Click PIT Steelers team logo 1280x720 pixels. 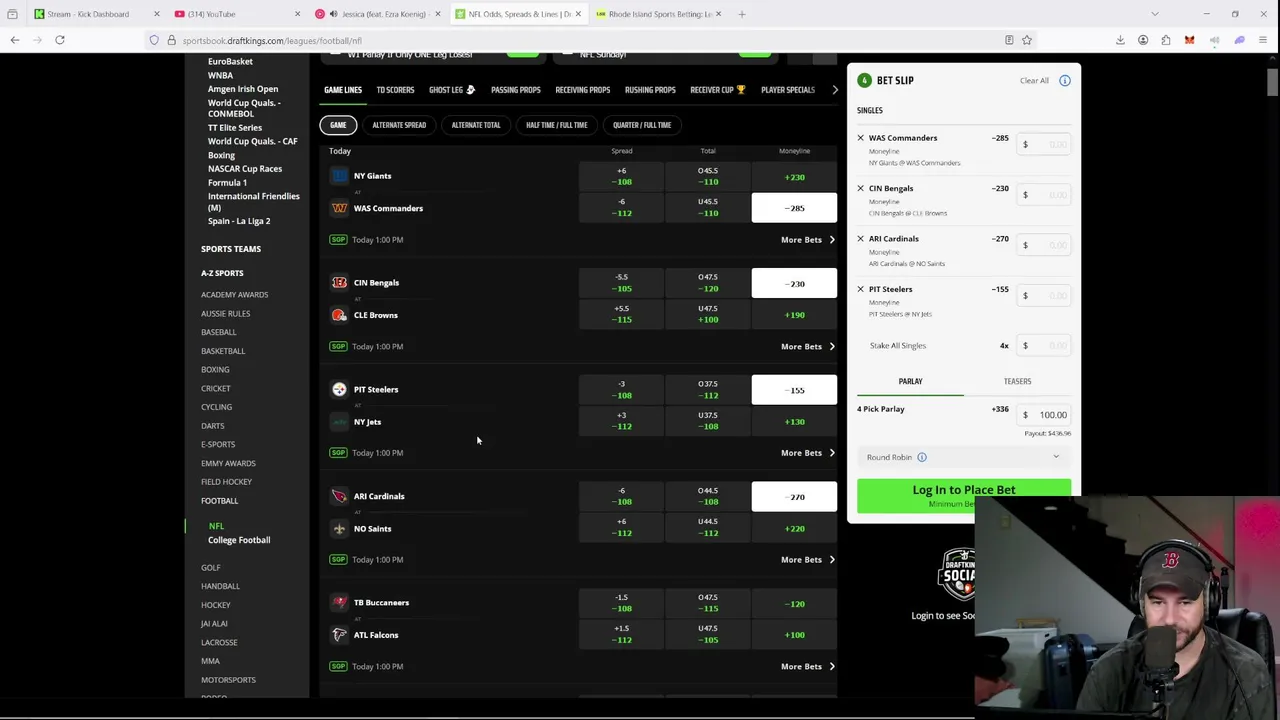[339, 389]
